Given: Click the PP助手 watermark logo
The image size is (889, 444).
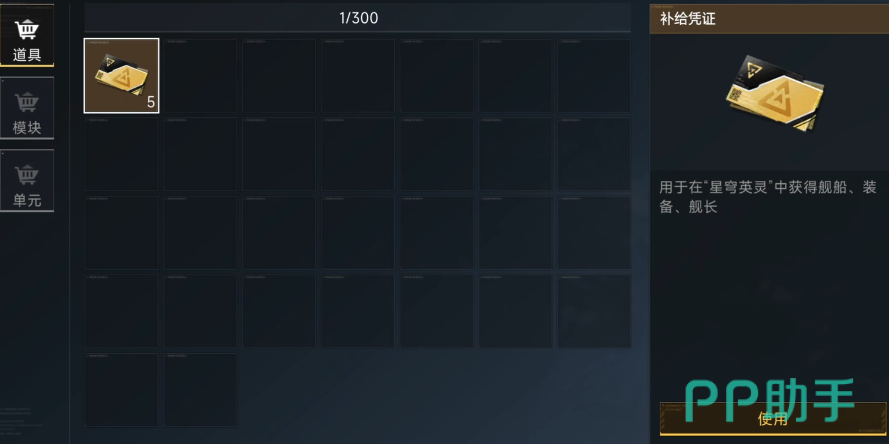Looking at the screenshot, I should [x=769, y=400].
